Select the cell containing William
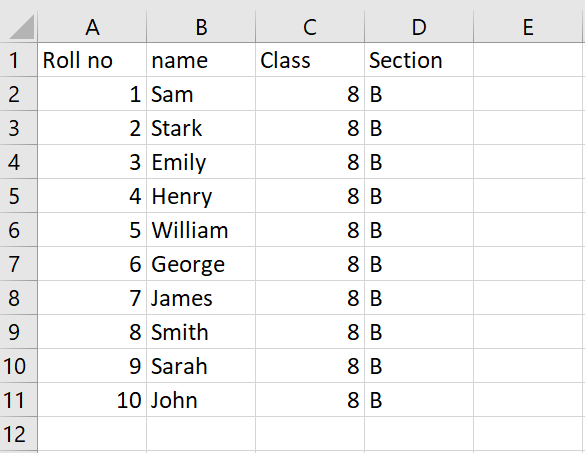 pos(201,230)
